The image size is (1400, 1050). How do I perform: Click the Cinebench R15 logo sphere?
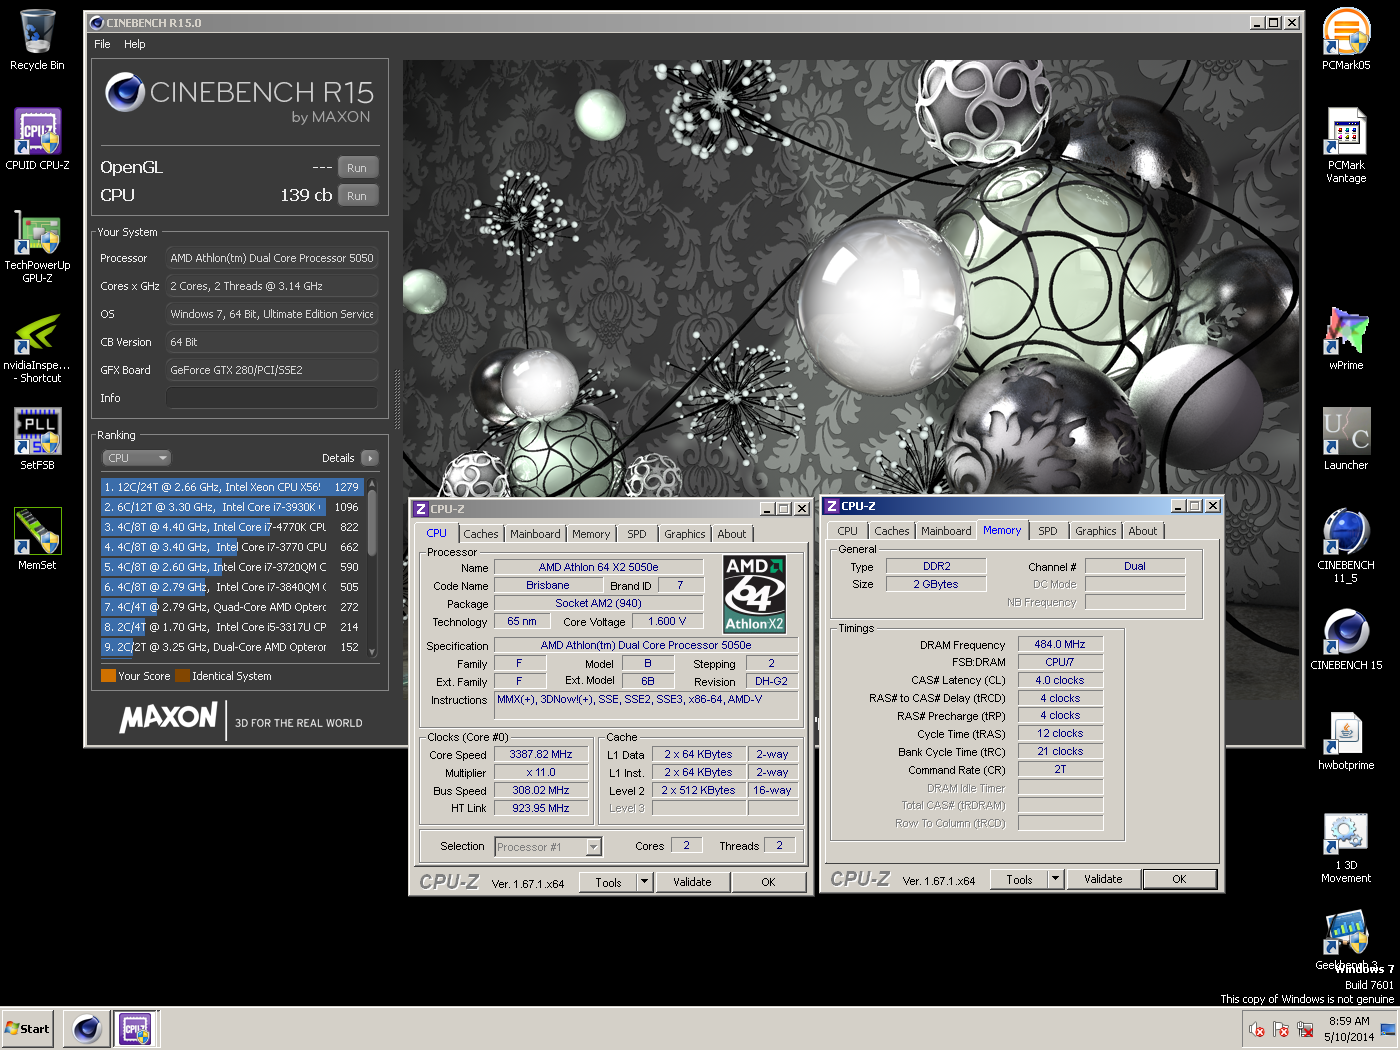pyautogui.click(x=125, y=92)
